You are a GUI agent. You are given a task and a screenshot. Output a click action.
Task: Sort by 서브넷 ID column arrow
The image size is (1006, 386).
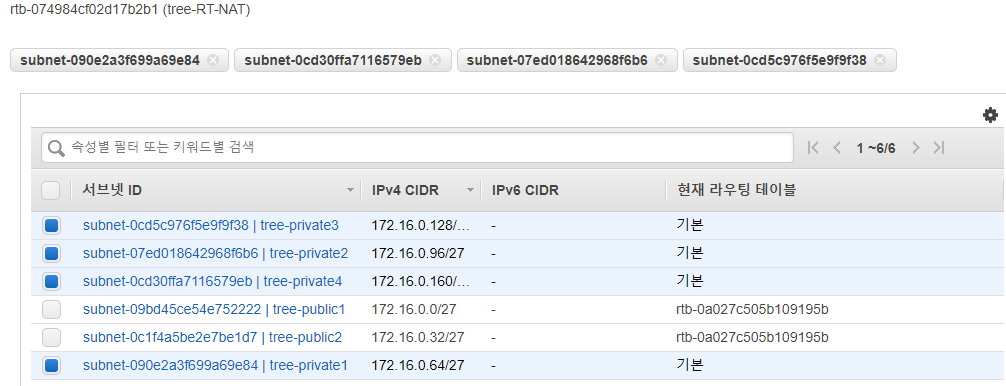(350, 190)
